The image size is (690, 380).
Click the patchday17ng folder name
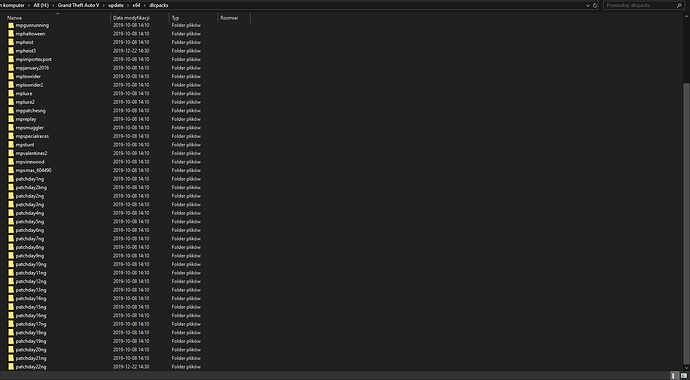[x=31, y=324]
